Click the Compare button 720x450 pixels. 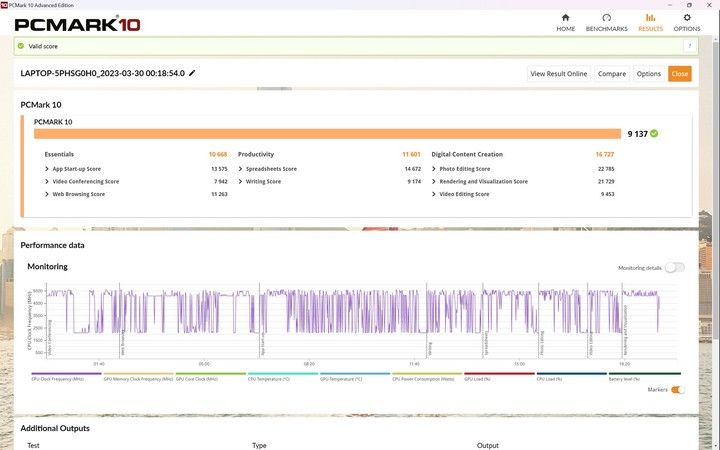[612, 73]
